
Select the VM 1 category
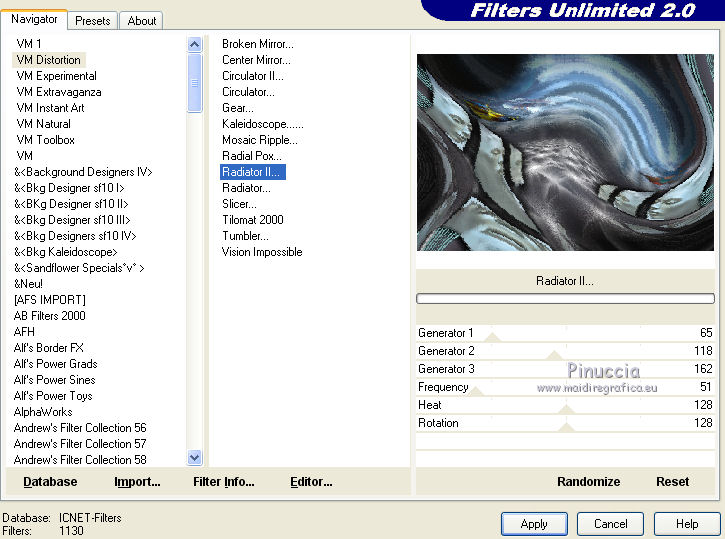[x=29, y=44]
